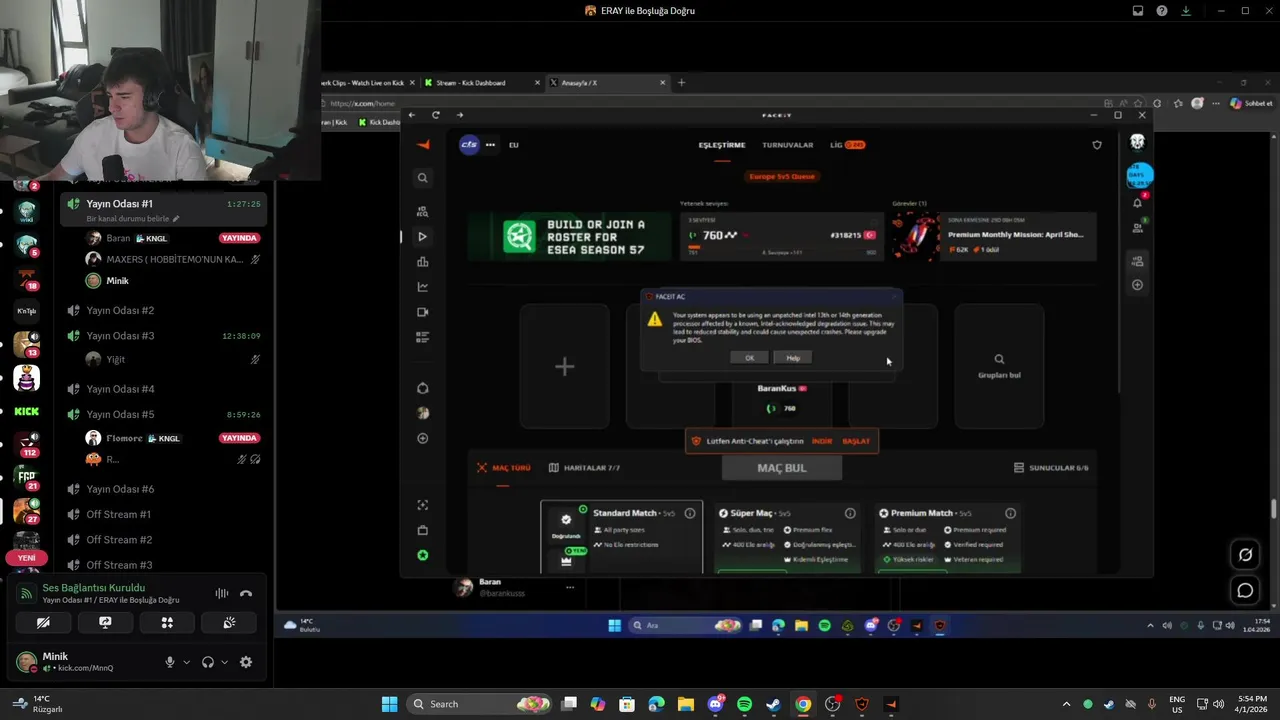Switch to EŞLEŞTİRME tab in FACEIT

pyautogui.click(x=722, y=145)
